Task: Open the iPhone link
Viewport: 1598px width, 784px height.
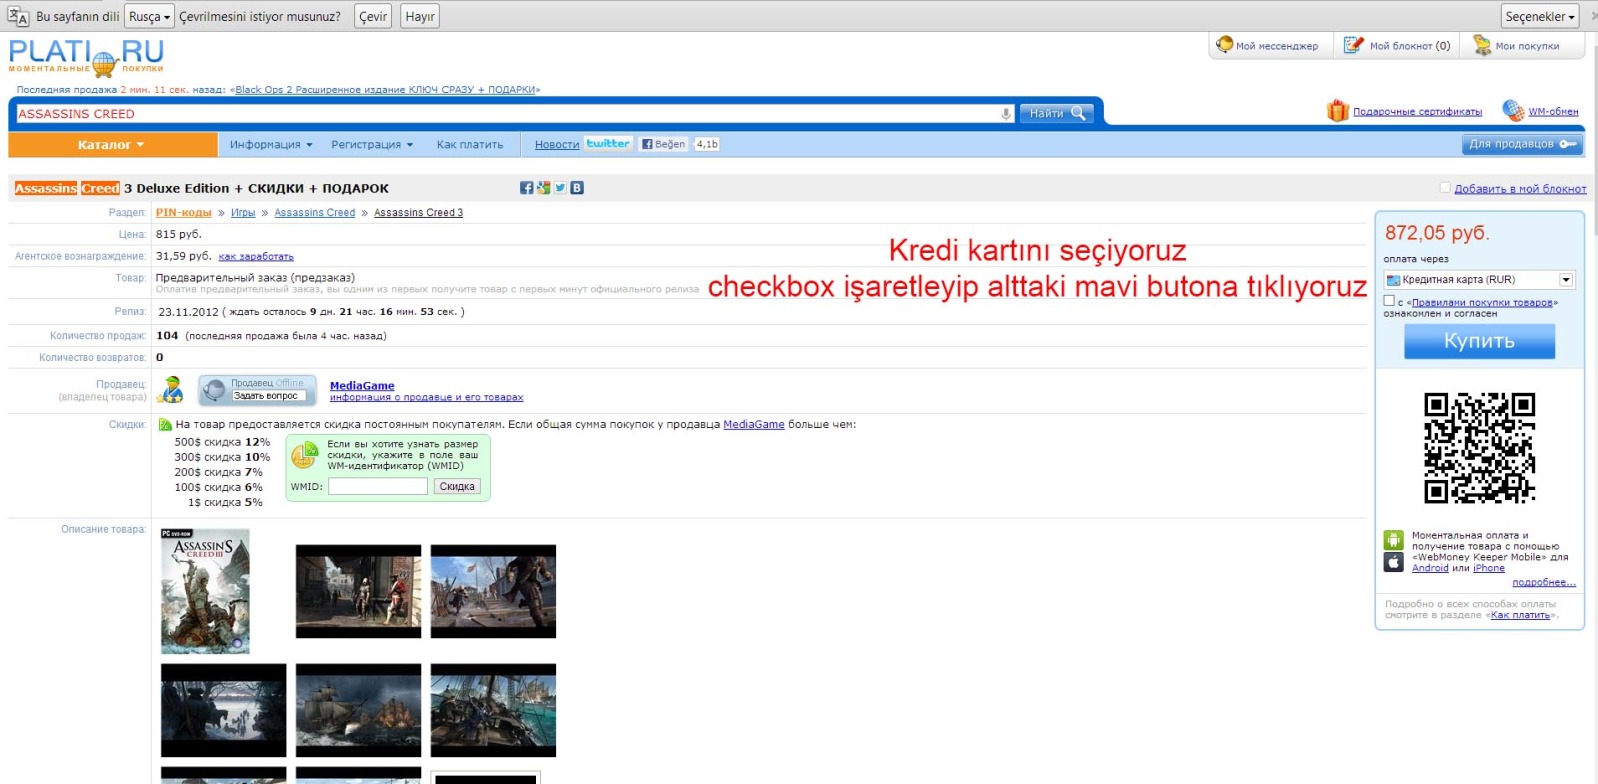Action: (x=1488, y=568)
